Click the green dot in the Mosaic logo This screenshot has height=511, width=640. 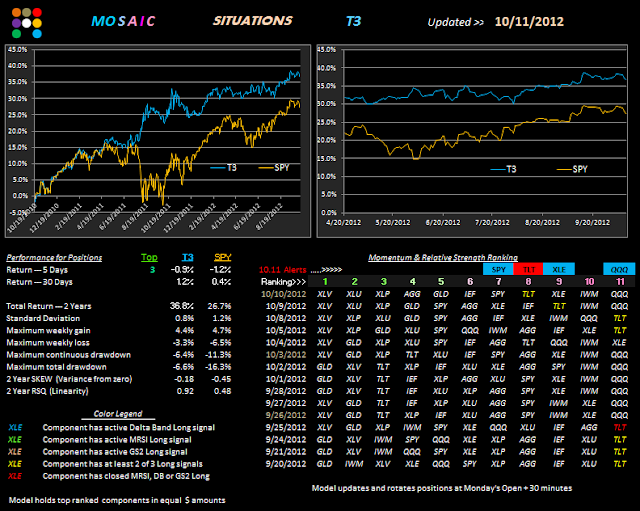tap(16, 33)
